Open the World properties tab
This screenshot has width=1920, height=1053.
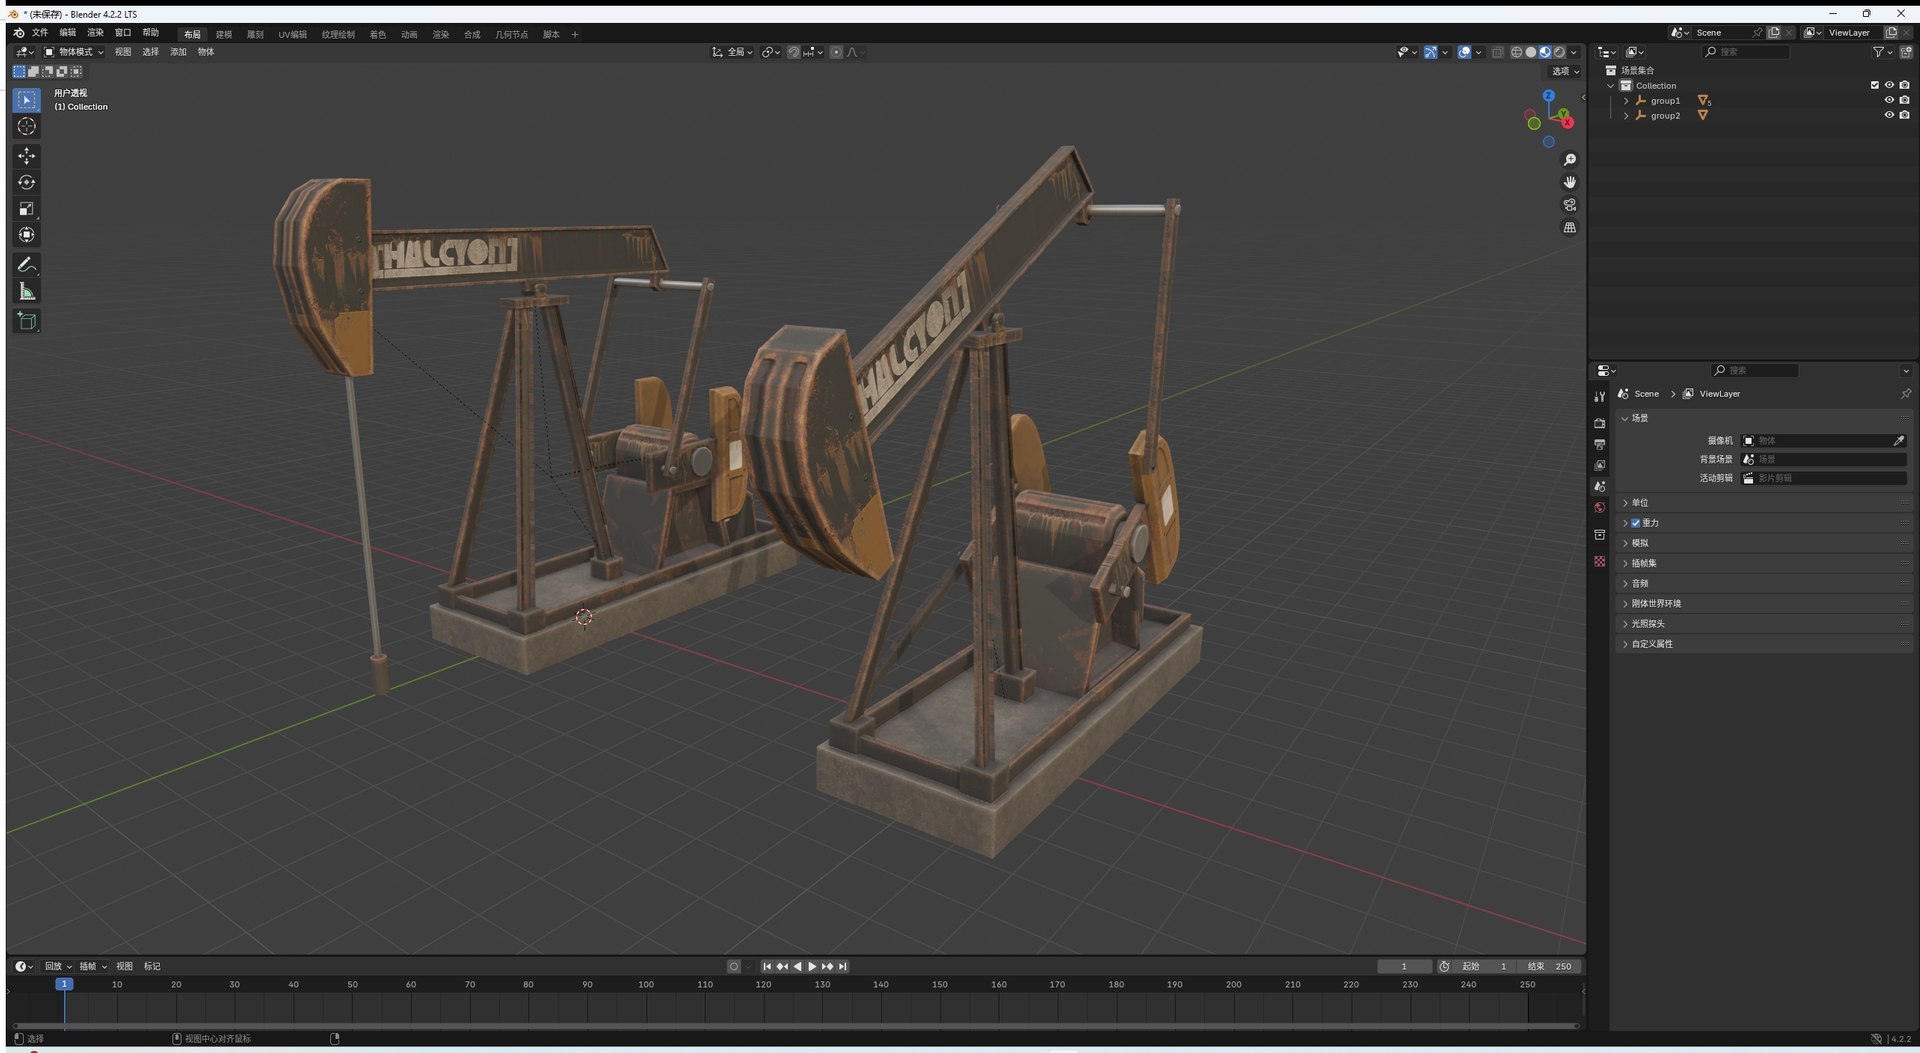pyautogui.click(x=1600, y=508)
